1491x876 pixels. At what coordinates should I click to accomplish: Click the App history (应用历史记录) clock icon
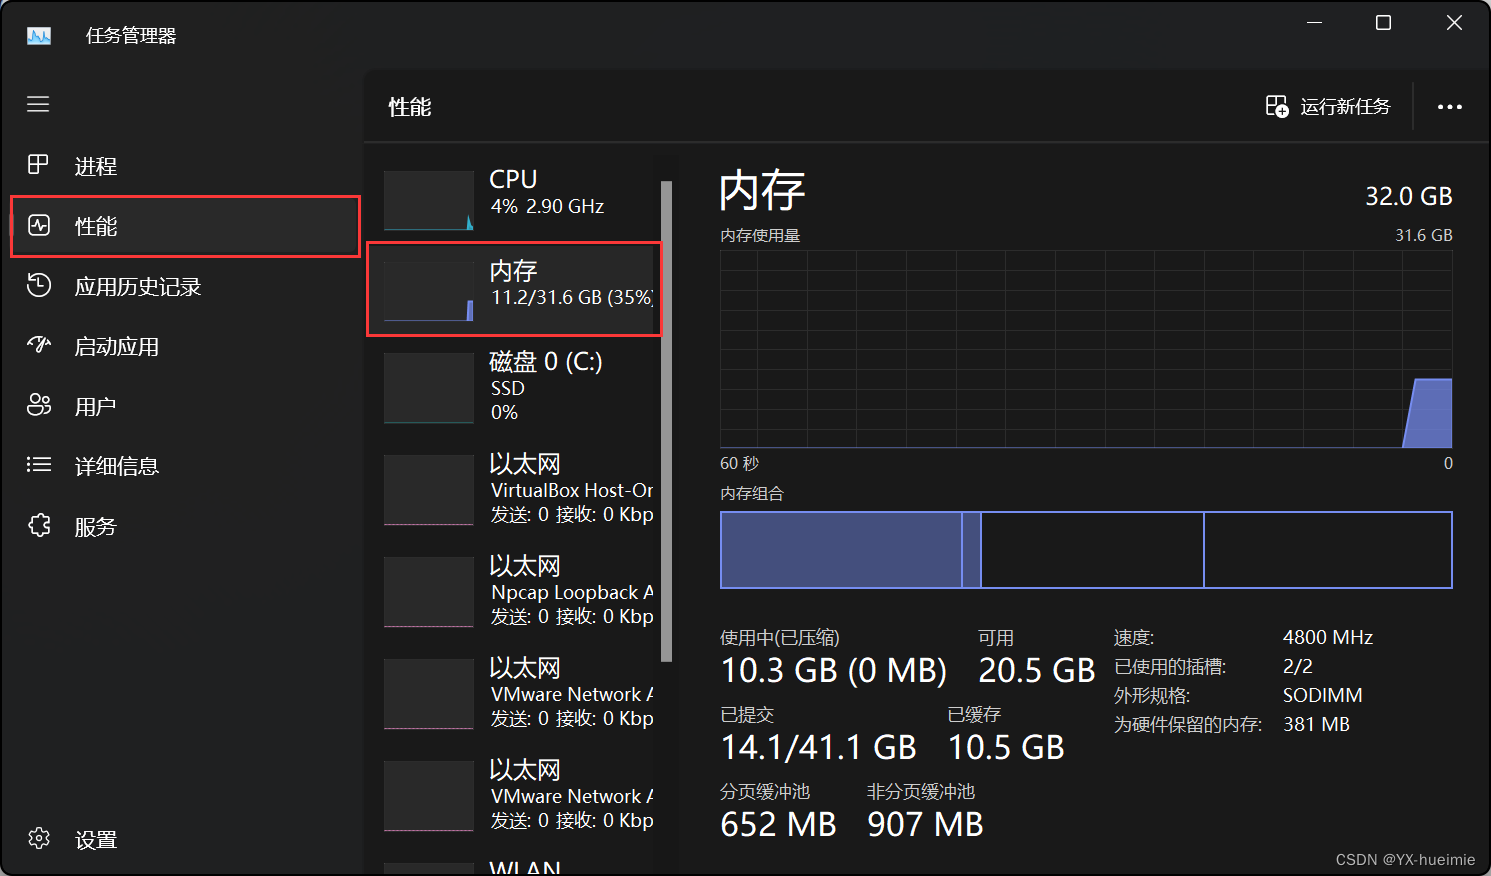(x=39, y=285)
